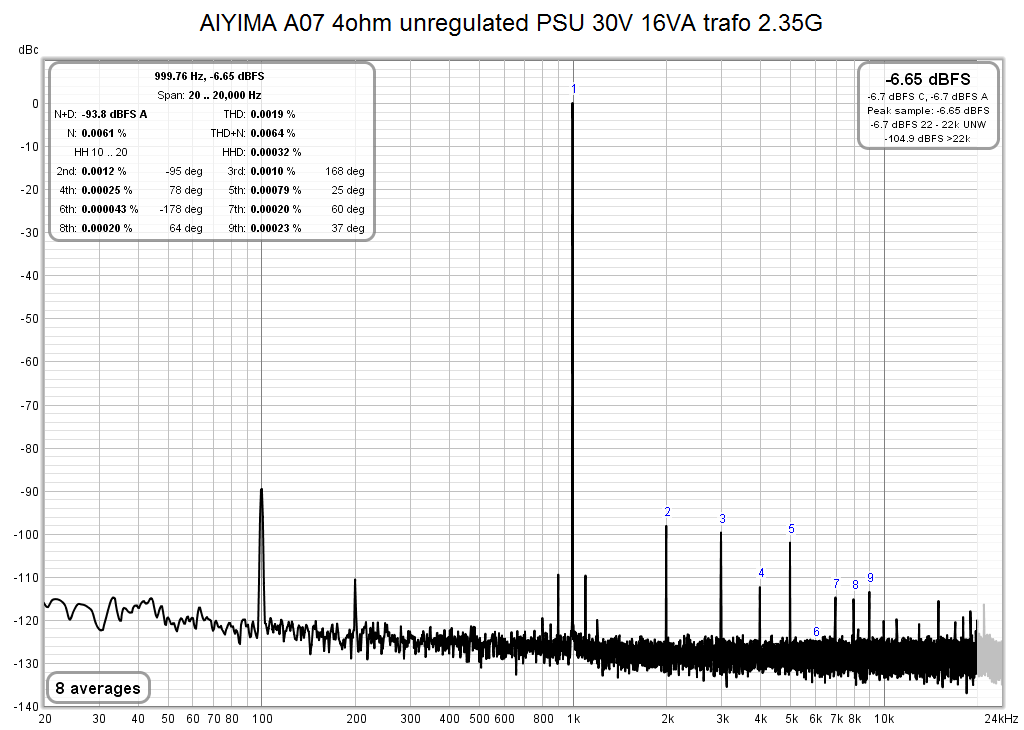Click harmonic marker '3' near 3k

coord(722,518)
